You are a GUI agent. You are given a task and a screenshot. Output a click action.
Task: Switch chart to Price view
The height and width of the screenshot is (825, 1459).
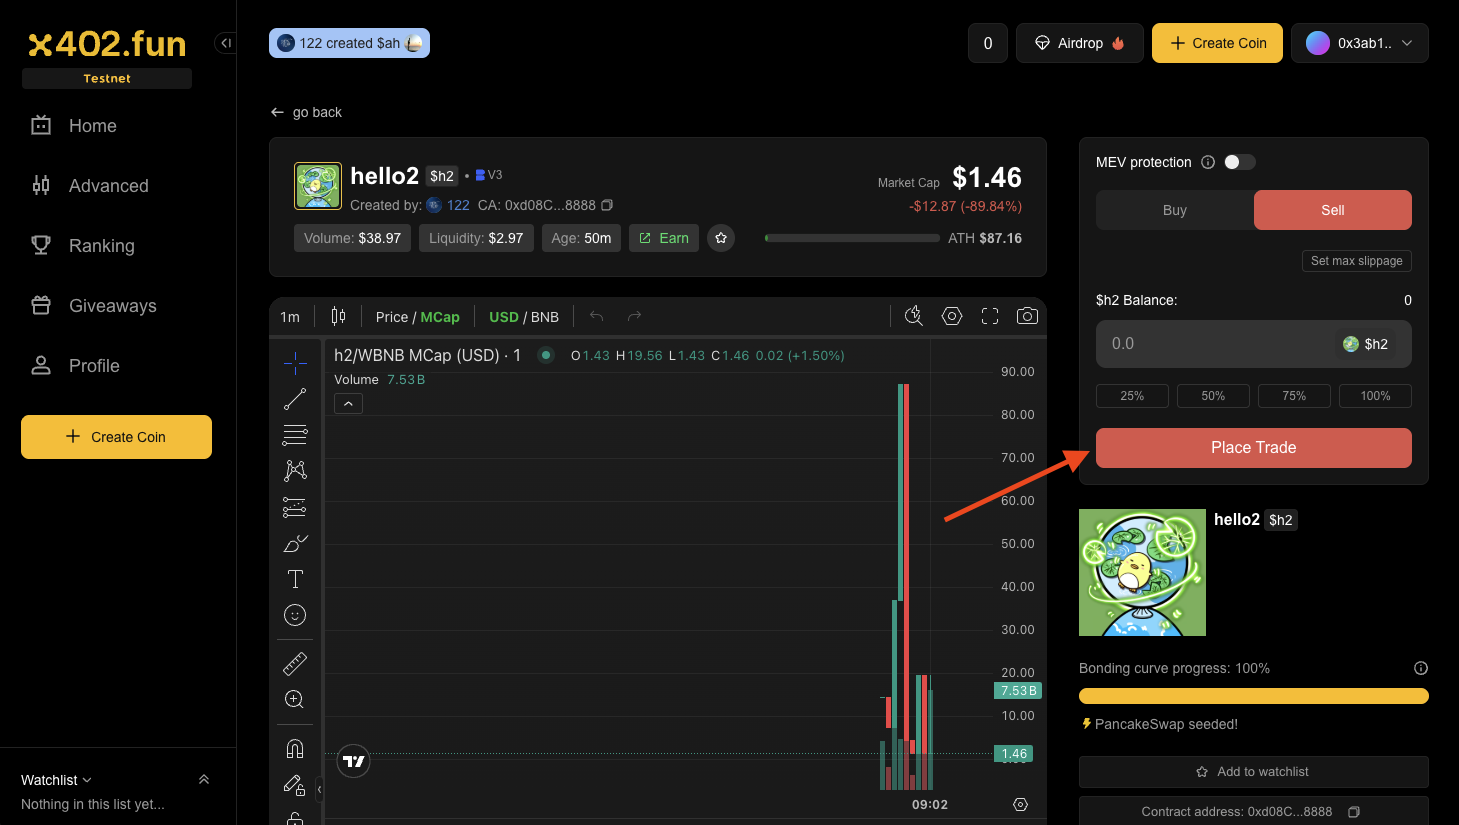[x=391, y=317]
